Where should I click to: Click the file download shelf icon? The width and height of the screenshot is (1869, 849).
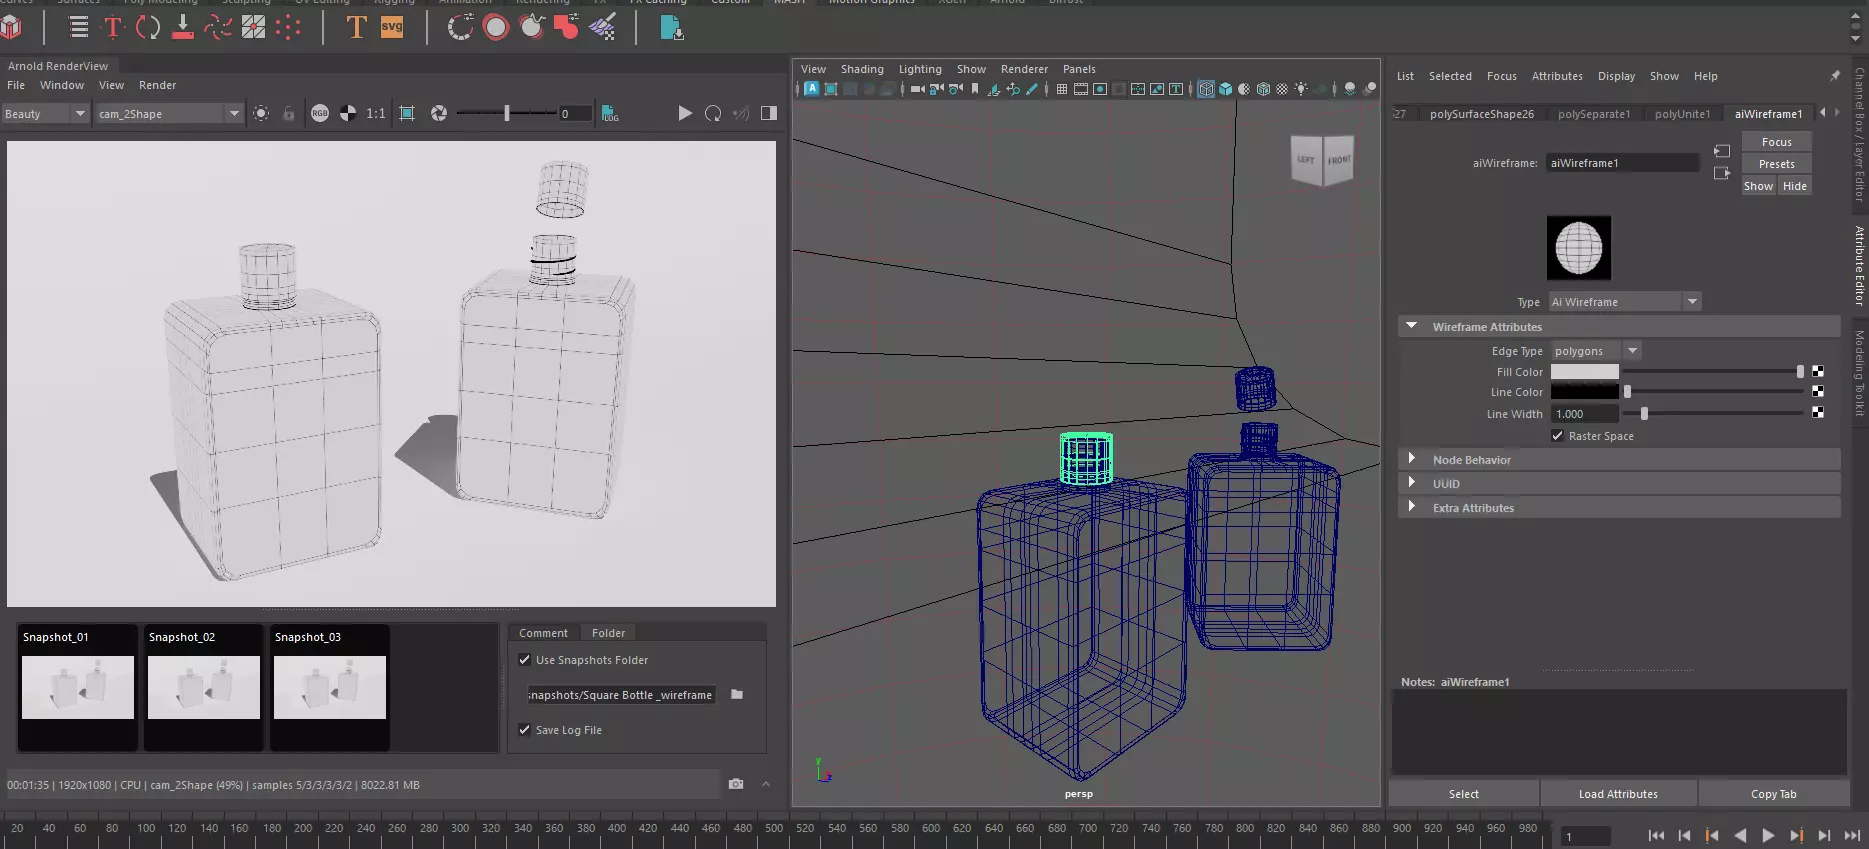point(672,28)
